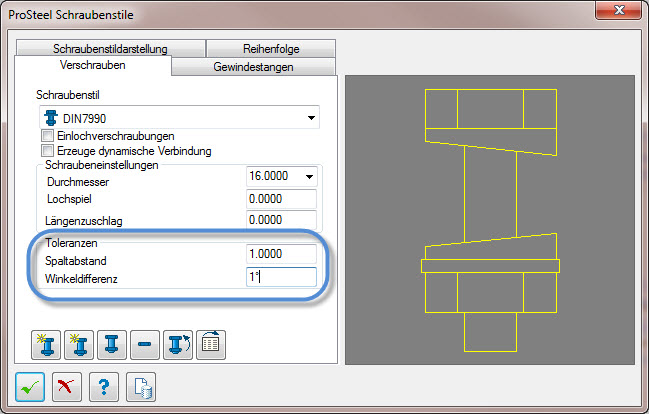Open help with the blue question mark
Image resolution: width=649 pixels, height=414 pixels.
104,387
